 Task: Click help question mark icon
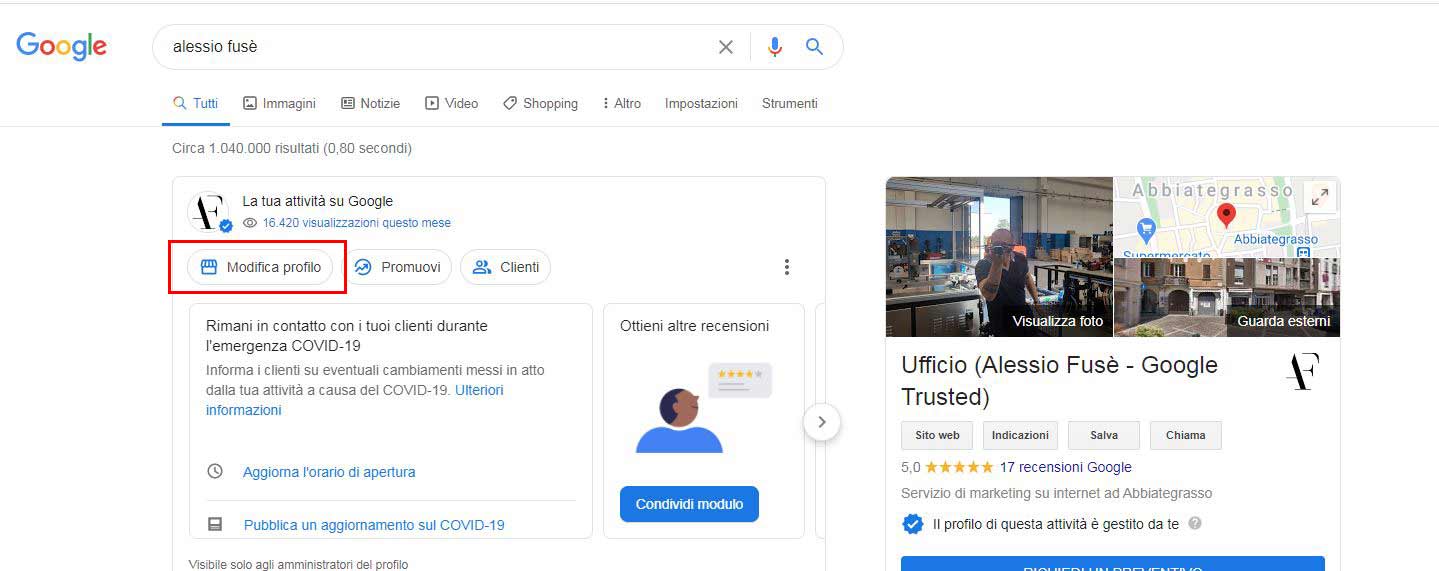[x=1195, y=523]
